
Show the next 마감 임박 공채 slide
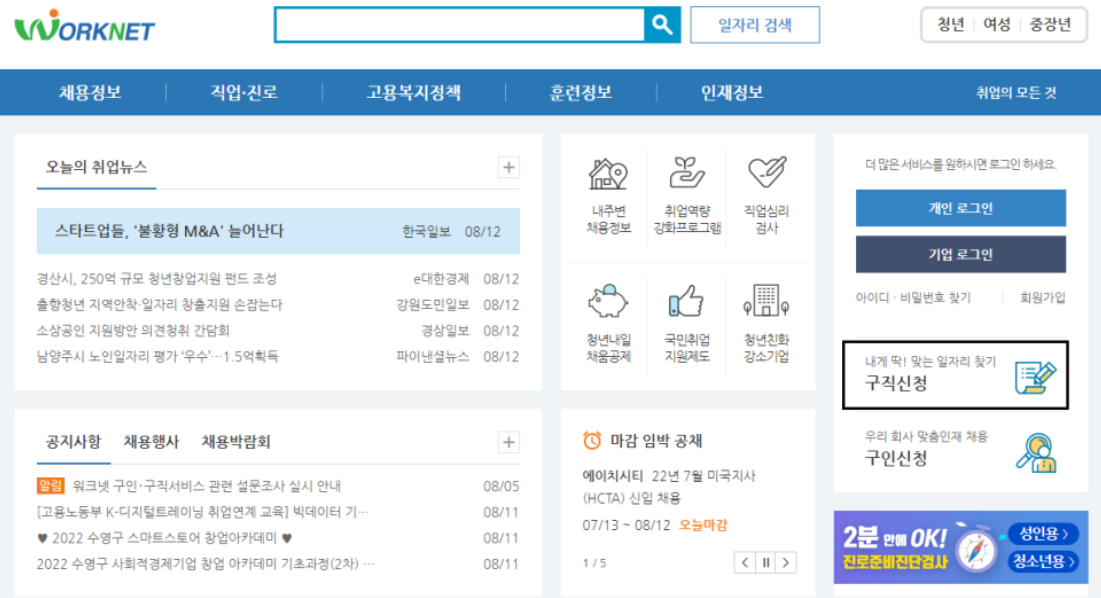786,562
